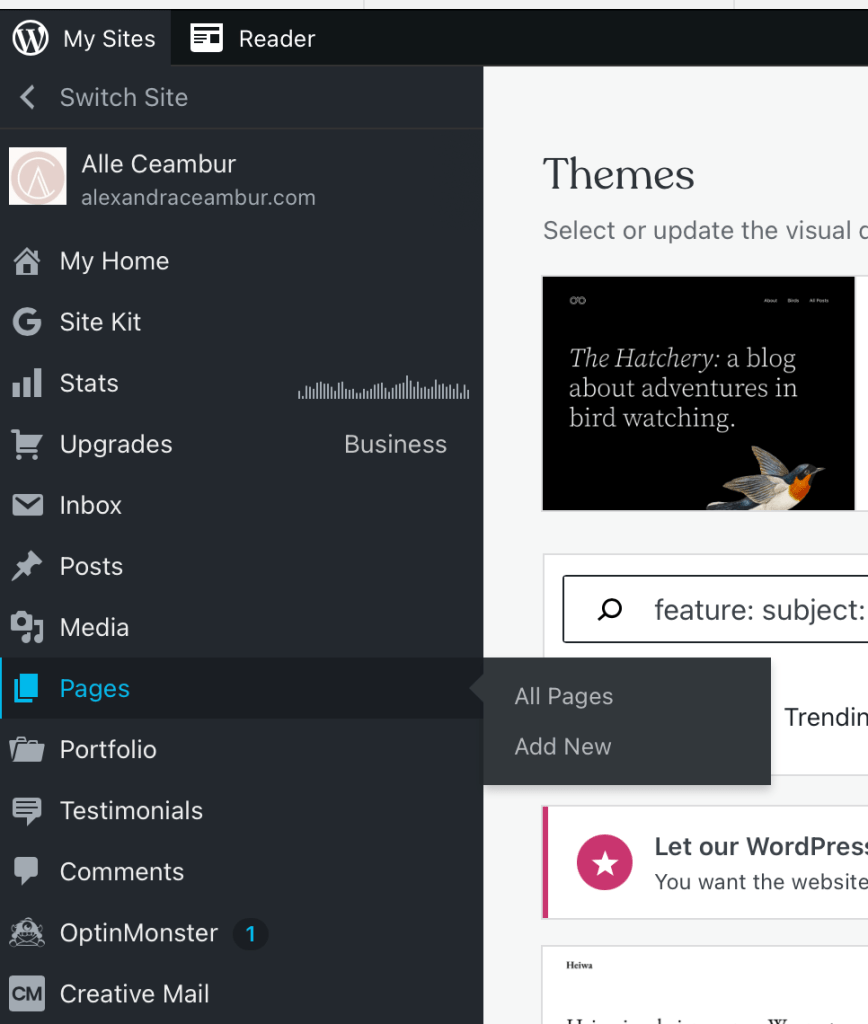Open the Portfolio menu item
Screen dimensions: 868x1024
(x=108, y=750)
